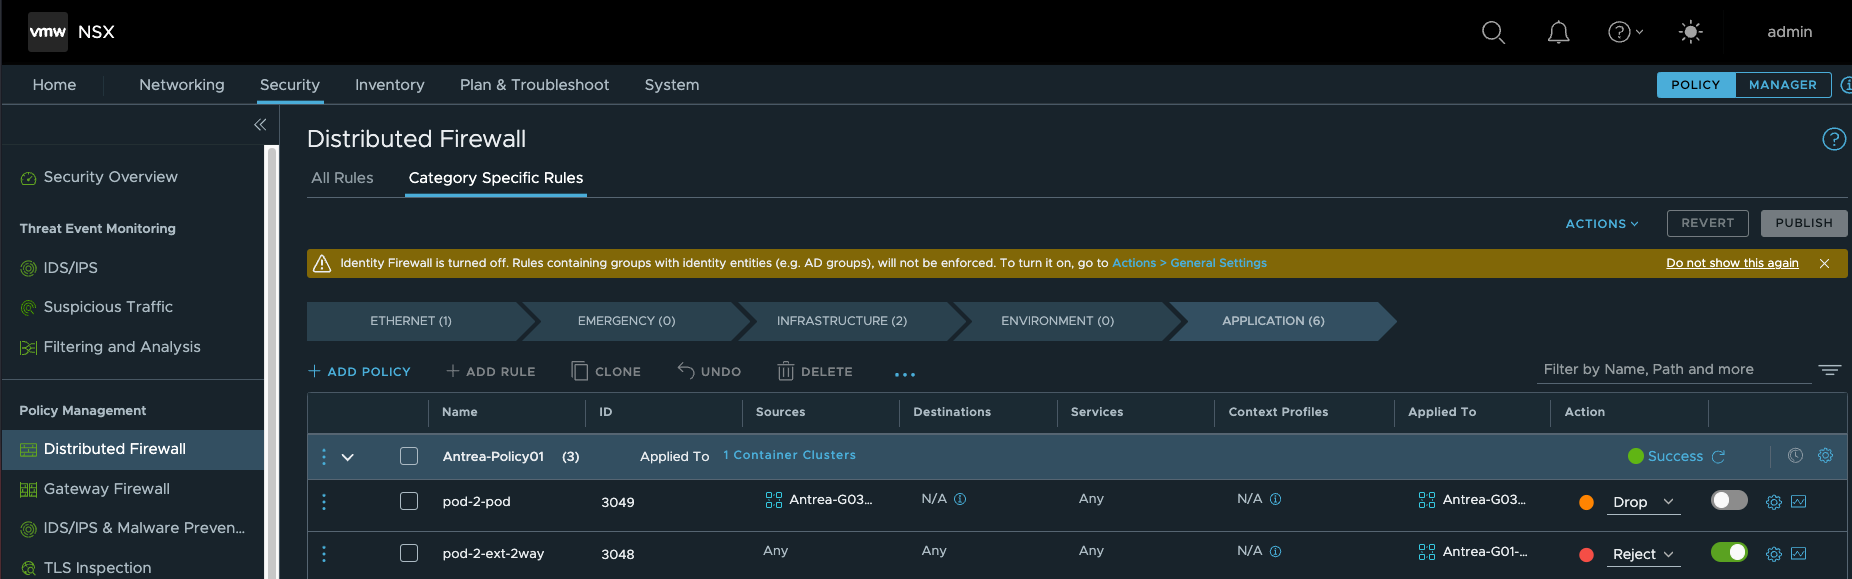
Task: Open pod-2-ext-2way rule settings gear
Action: [x=1774, y=554]
